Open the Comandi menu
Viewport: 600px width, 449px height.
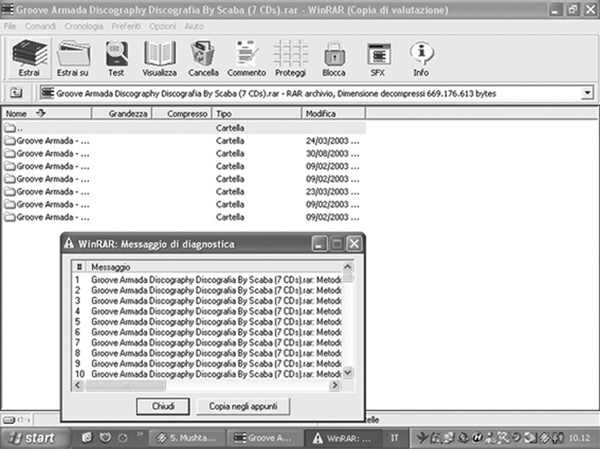(x=40, y=26)
